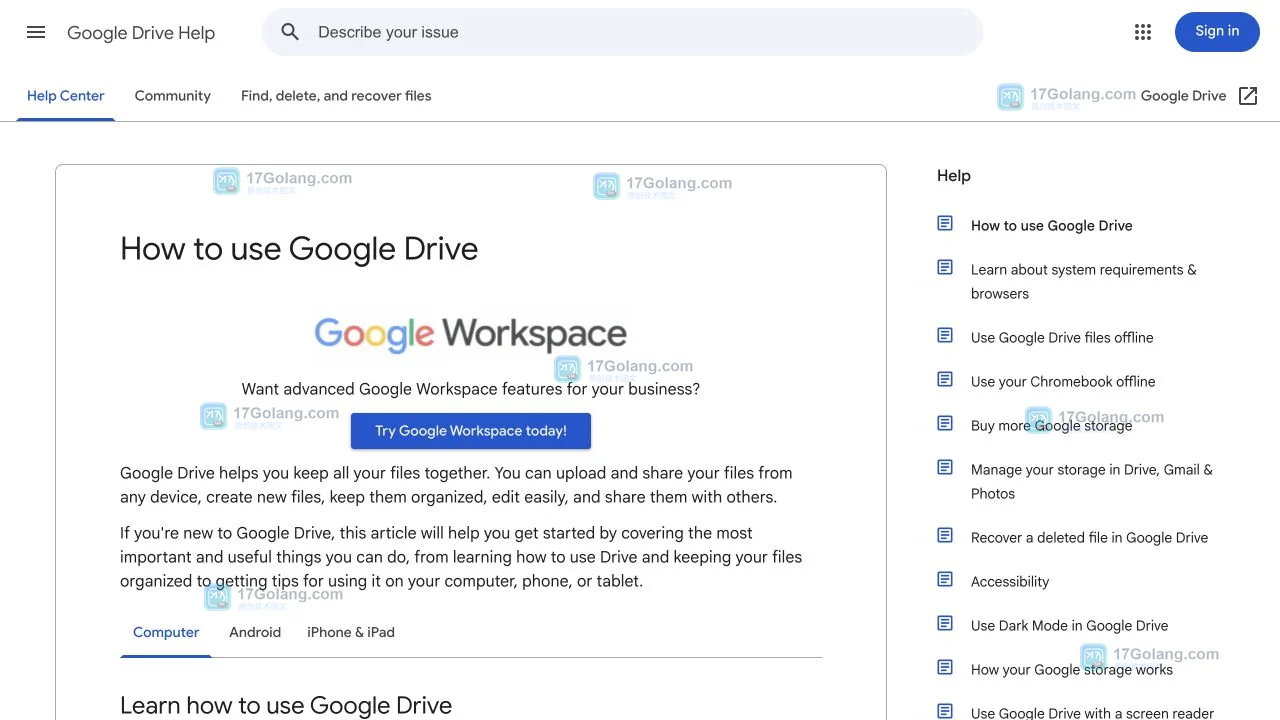Screen dimensions: 1280x720
Task: Click the Help sidebar heading
Action: coord(954,176)
